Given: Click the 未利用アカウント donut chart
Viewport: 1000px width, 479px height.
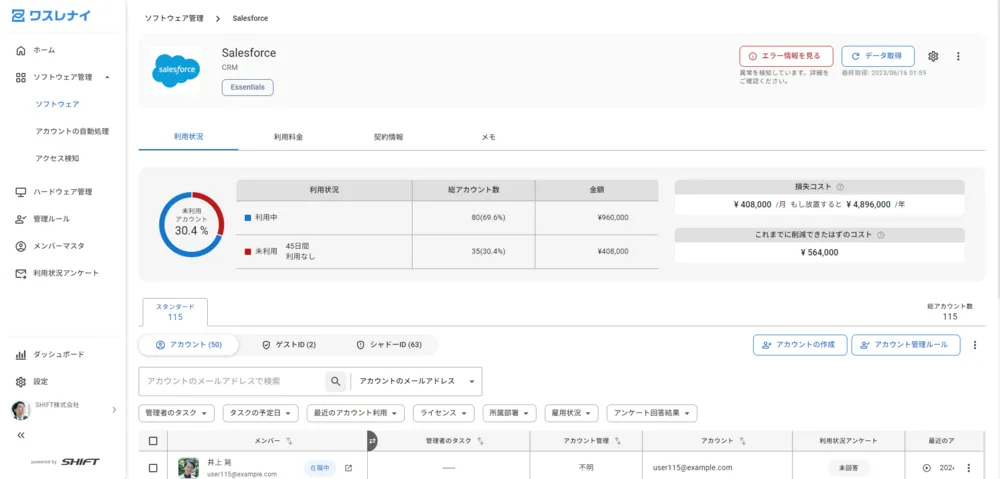Looking at the screenshot, I should [191, 225].
